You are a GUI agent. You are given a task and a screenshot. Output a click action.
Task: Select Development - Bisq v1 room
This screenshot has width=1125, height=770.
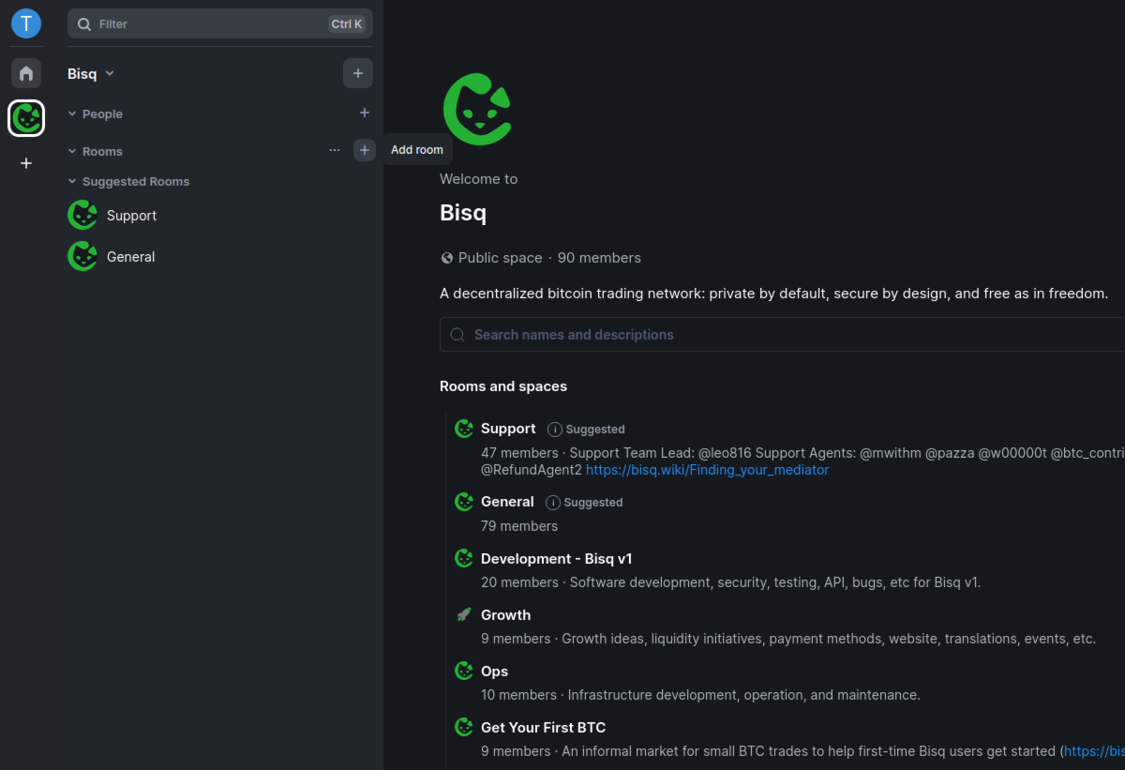pyautogui.click(x=556, y=559)
